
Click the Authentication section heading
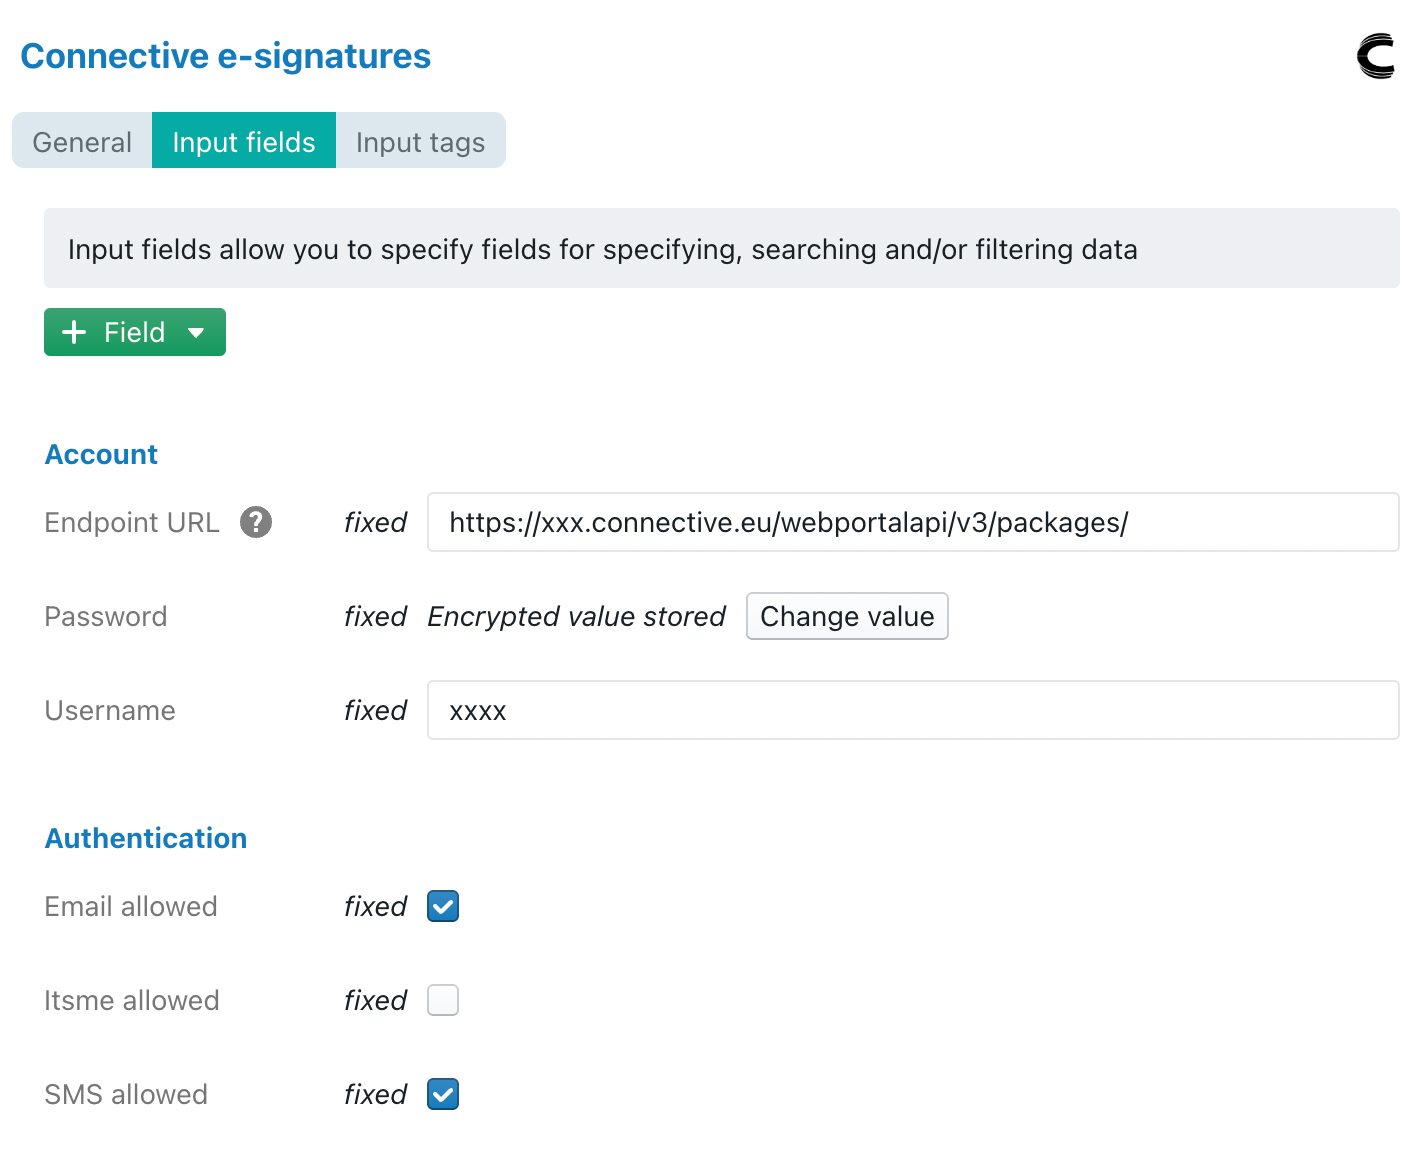(x=146, y=838)
